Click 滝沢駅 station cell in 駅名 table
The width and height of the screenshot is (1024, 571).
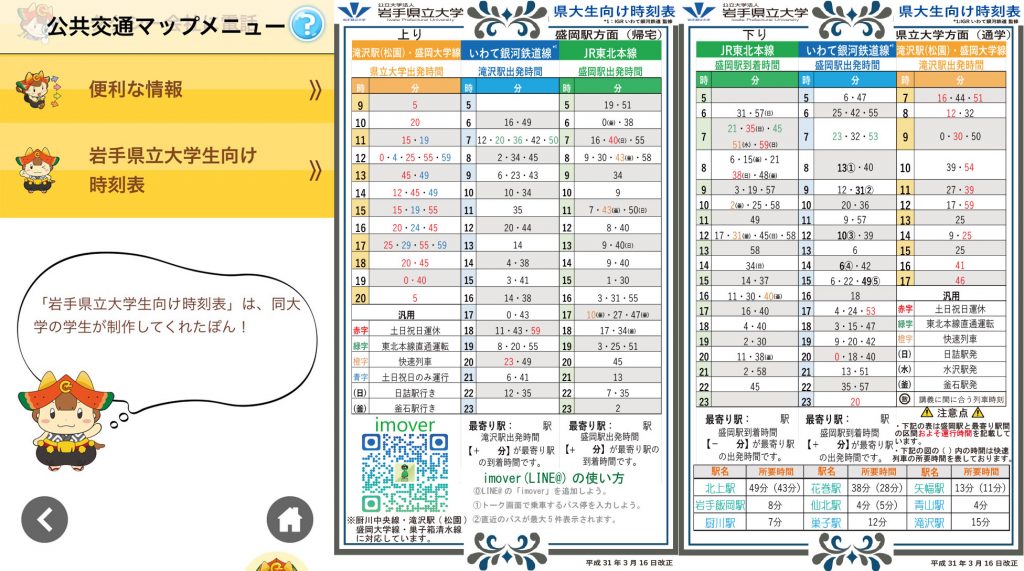[929, 522]
